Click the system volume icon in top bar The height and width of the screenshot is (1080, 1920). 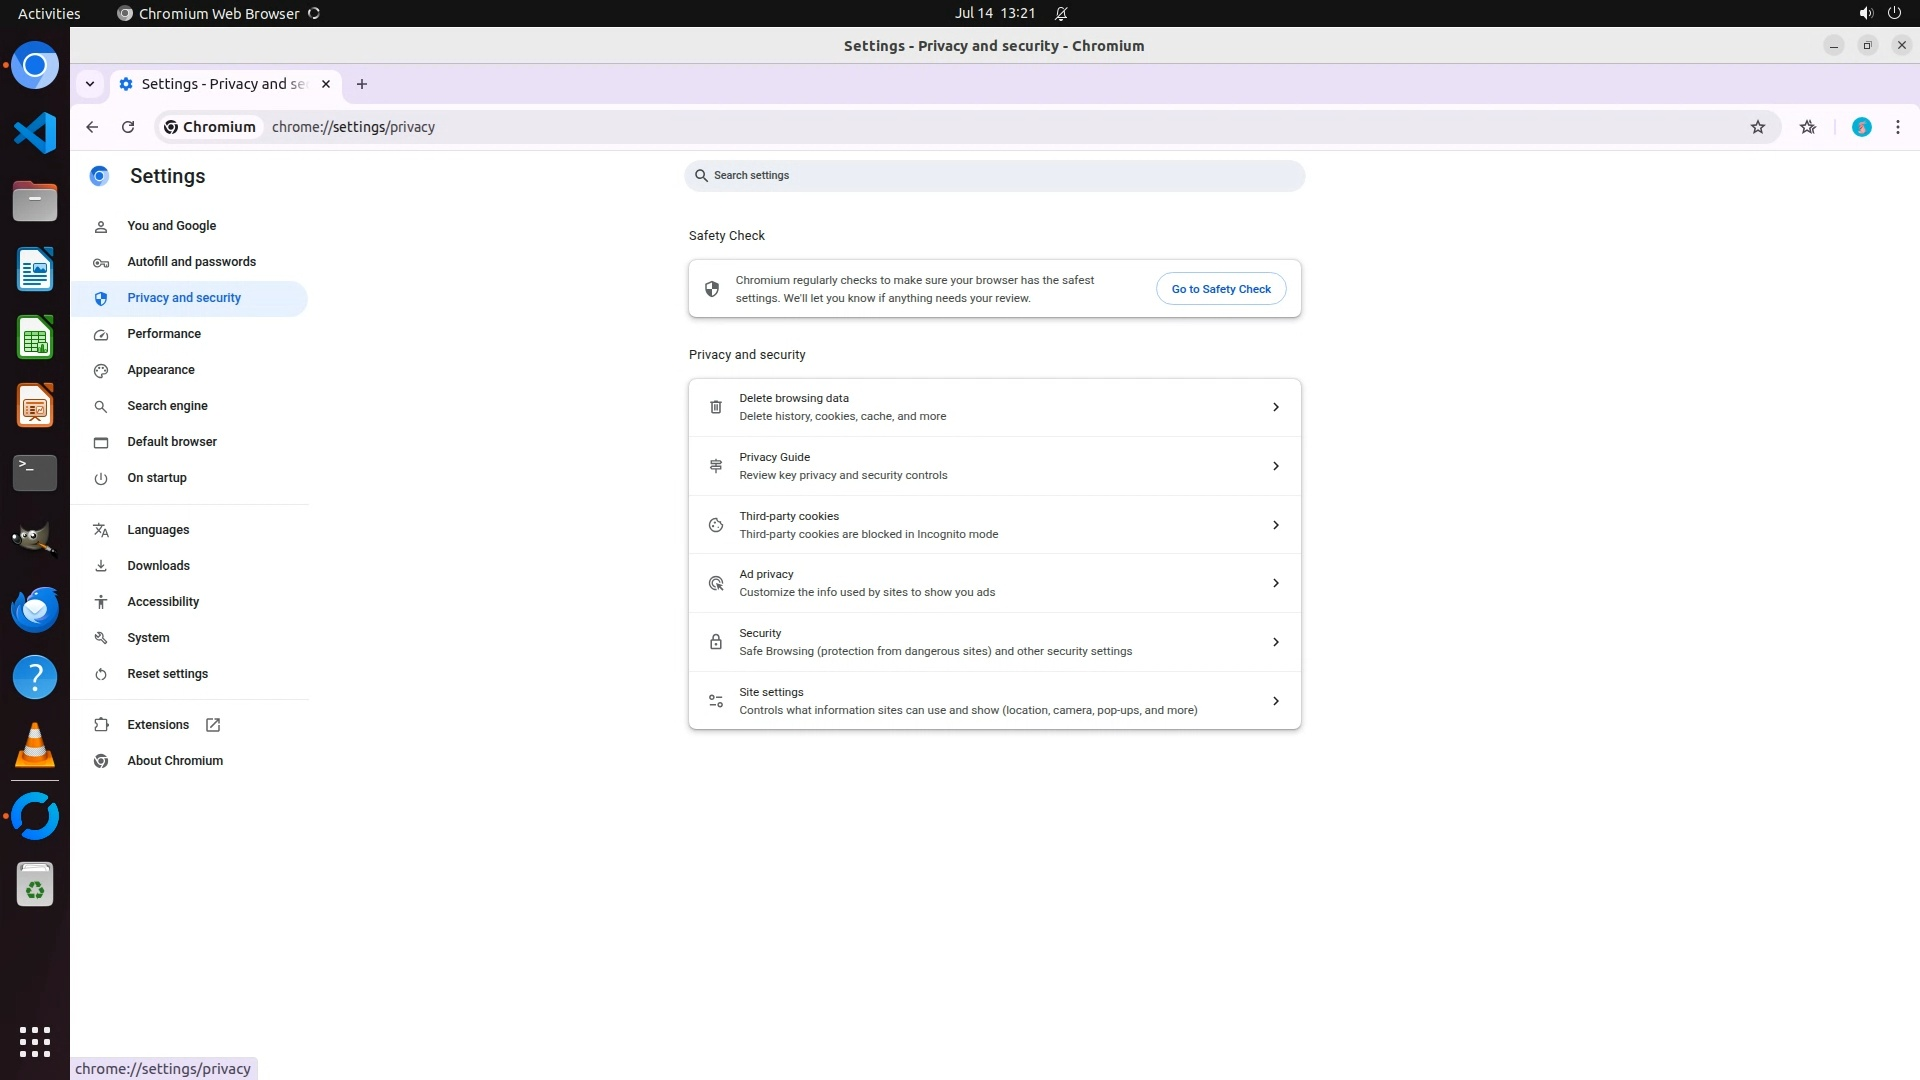1865,13
